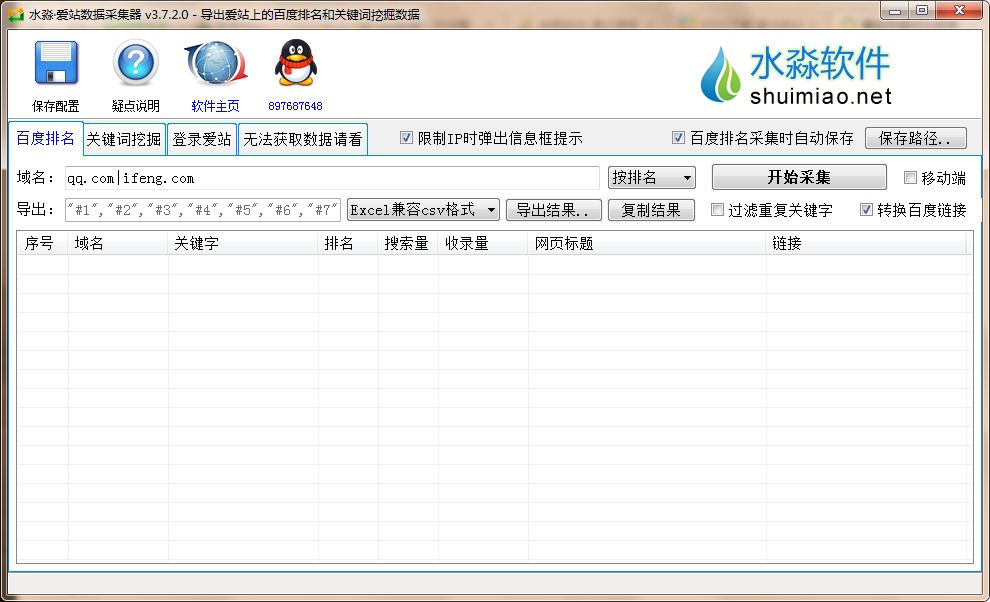The width and height of the screenshot is (990, 602).
Task: Toggle 转换百度链接 checkbox
Action: click(x=866, y=210)
